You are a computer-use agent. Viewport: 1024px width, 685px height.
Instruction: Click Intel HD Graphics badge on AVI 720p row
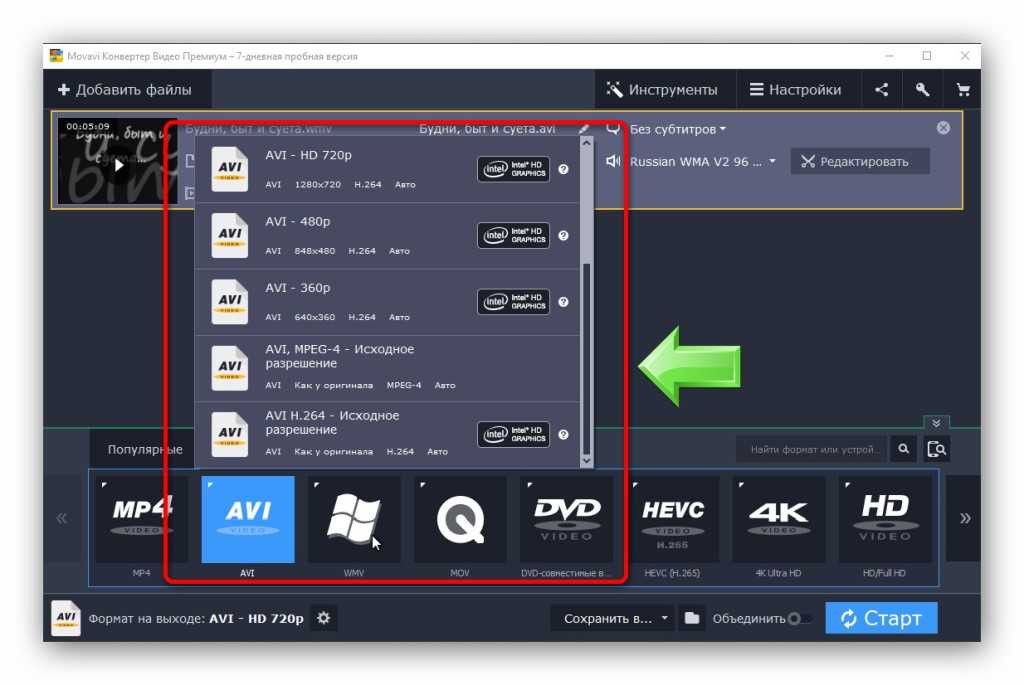(513, 169)
